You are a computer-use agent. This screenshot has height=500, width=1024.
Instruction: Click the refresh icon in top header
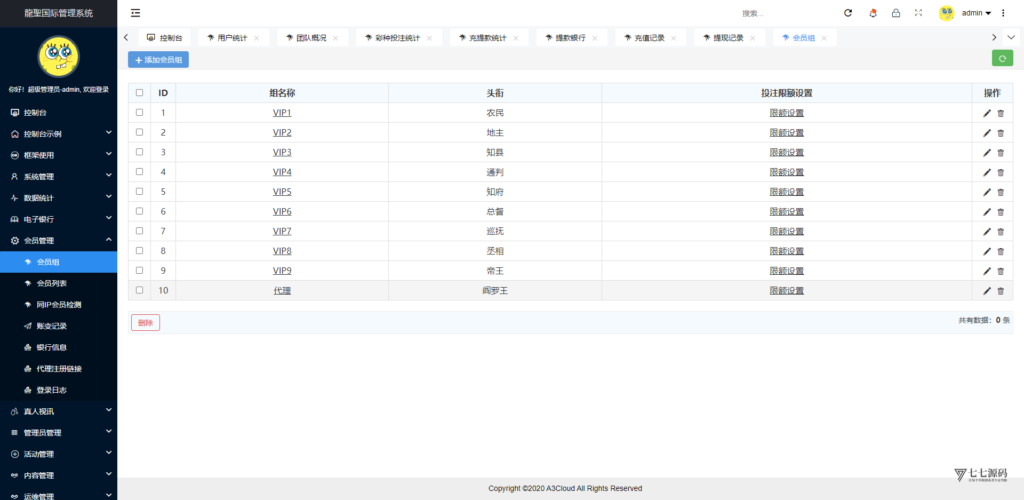pos(848,13)
